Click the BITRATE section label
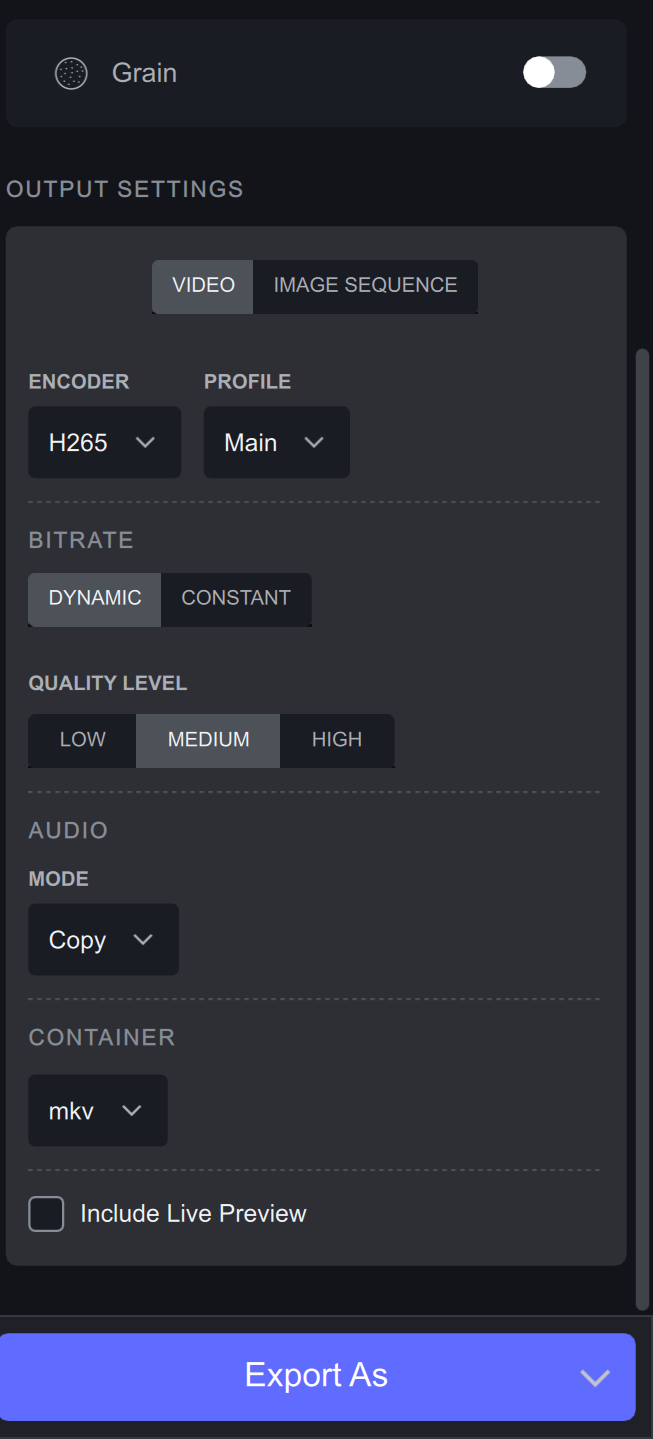Image resolution: width=653 pixels, height=1439 pixels. [81, 540]
